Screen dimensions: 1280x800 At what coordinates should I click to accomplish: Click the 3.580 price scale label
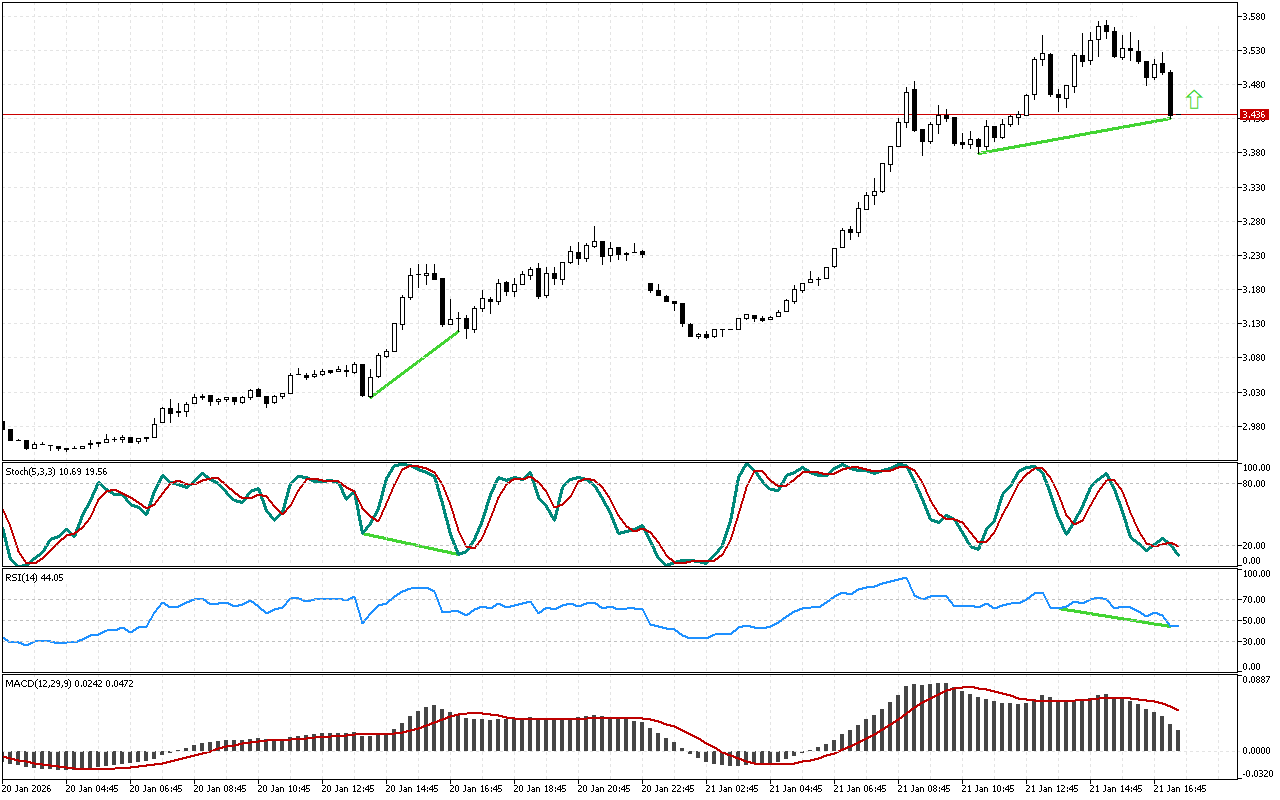tap(1254, 17)
